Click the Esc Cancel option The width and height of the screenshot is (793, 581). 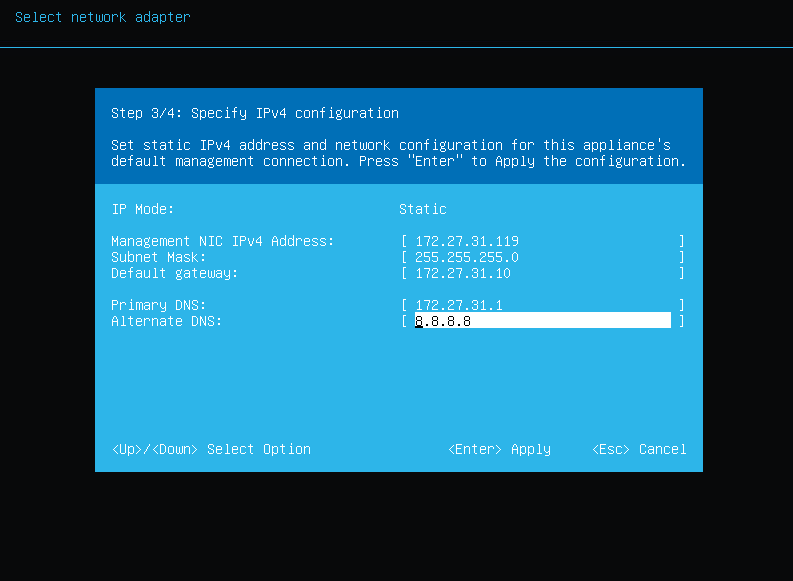639,450
